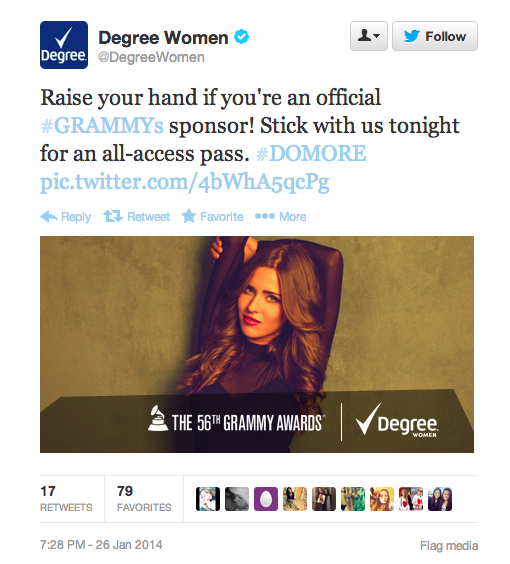Click the Degree logo profile avatar
This screenshot has height=564, width=510.
tap(64, 45)
